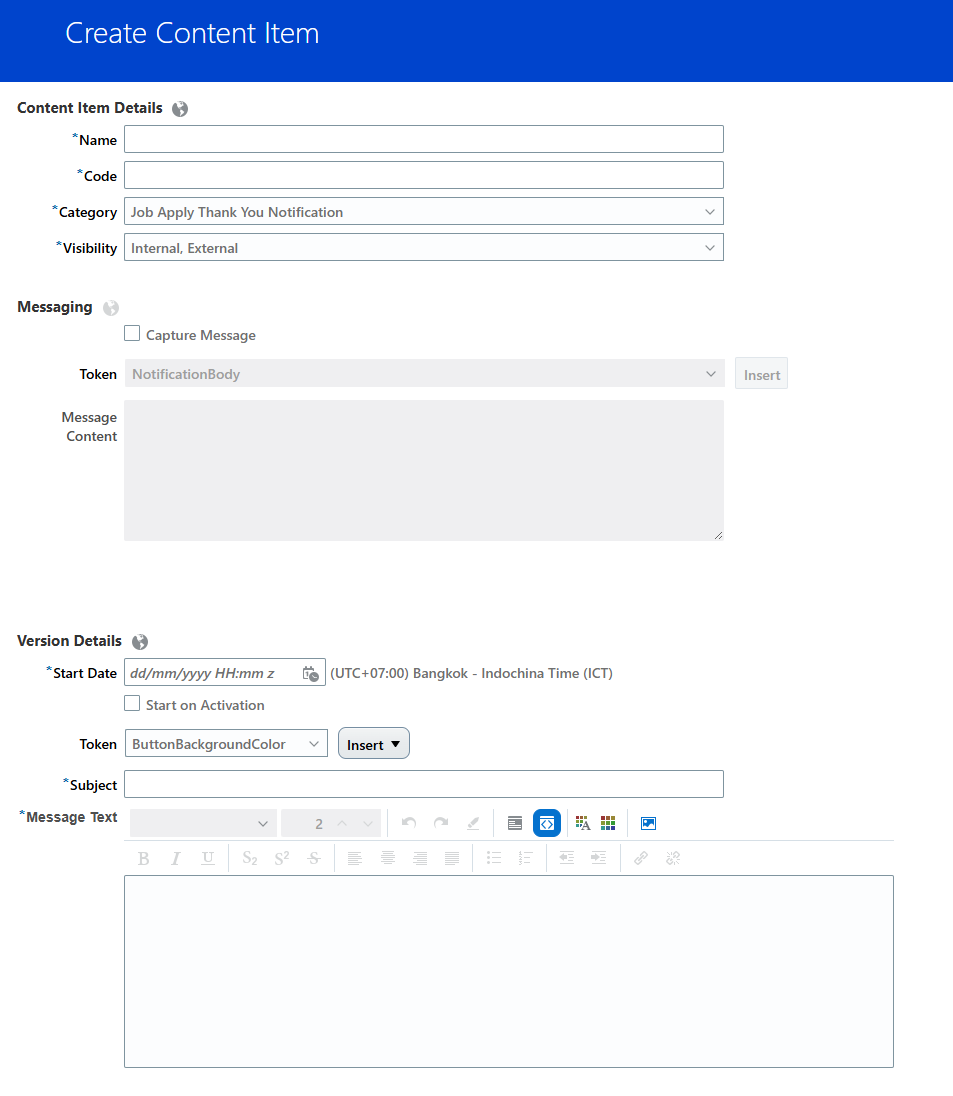This screenshot has height=1096, width=953.
Task: Align text left
Action: coord(354,858)
